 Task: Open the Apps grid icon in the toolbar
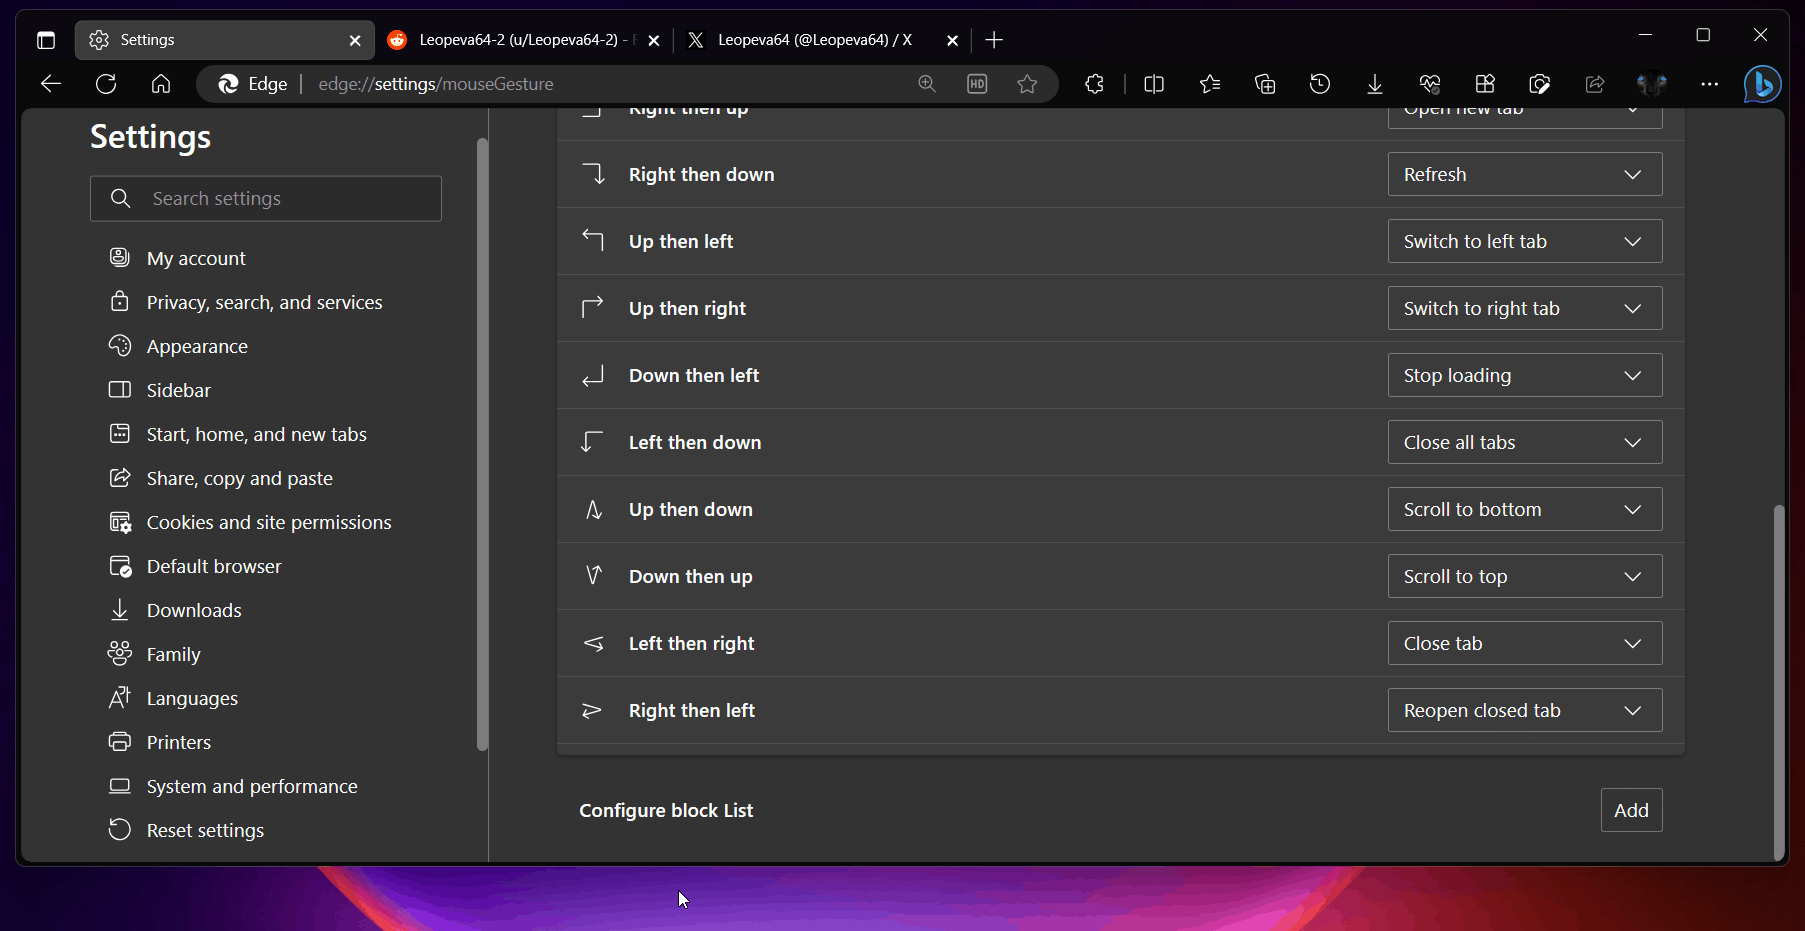click(1485, 84)
